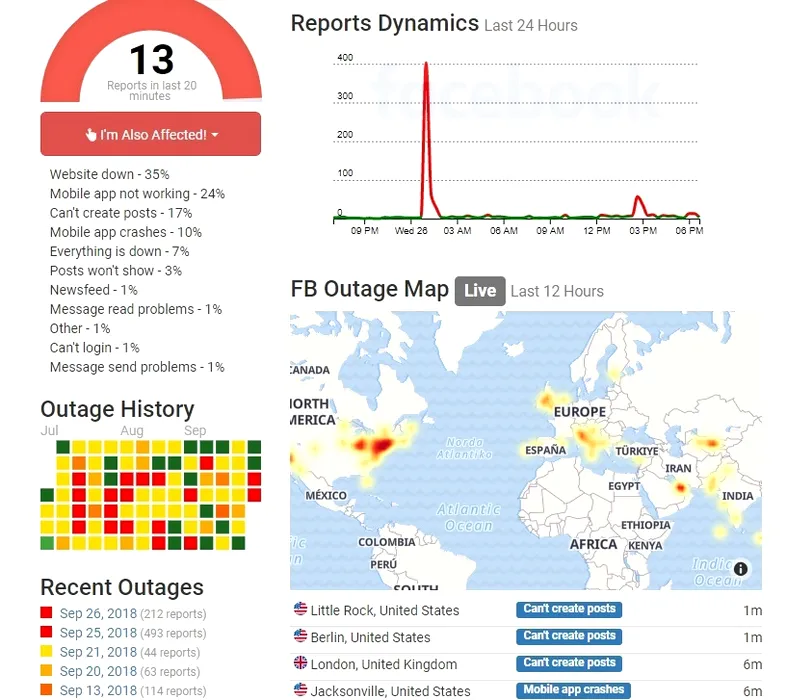
Task: Open the caret dropdown on I'm Also Affected
Action: click(x=215, y=135)
